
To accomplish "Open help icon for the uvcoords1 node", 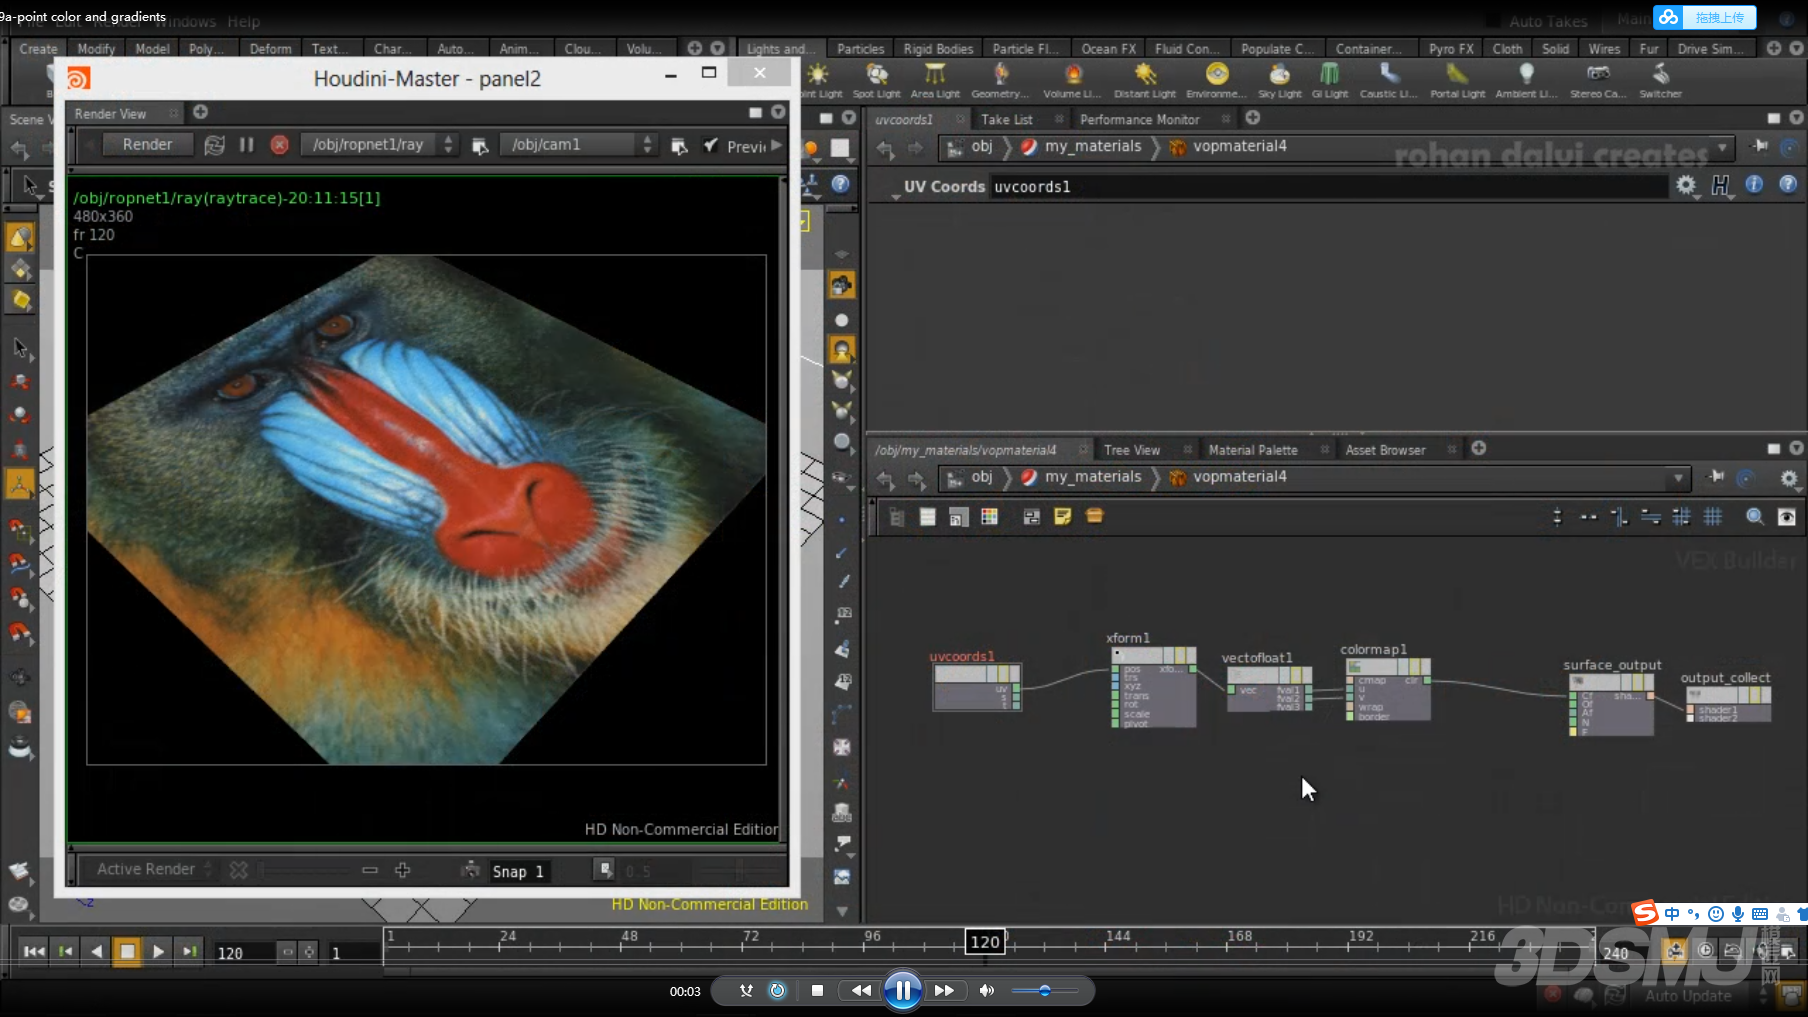I will click(1788, 184).
